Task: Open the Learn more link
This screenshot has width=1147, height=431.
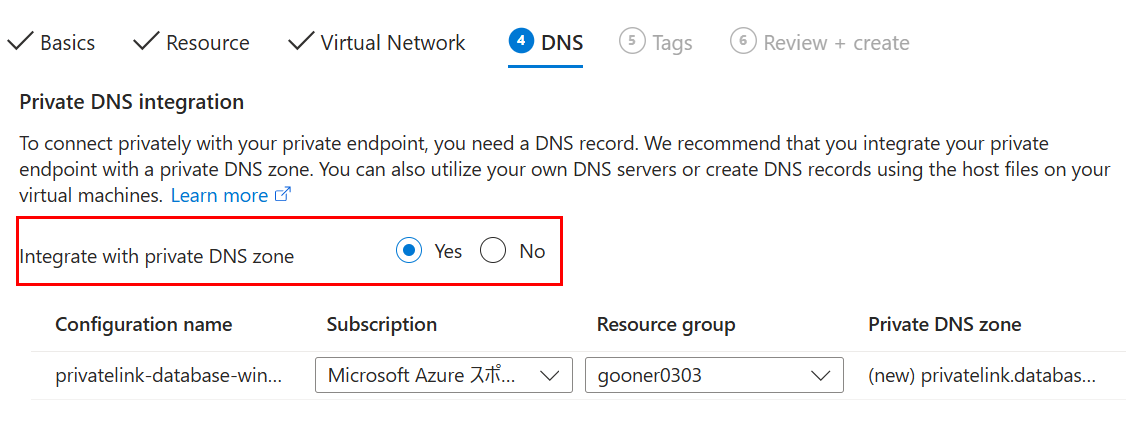Action: tap(219, 195)
